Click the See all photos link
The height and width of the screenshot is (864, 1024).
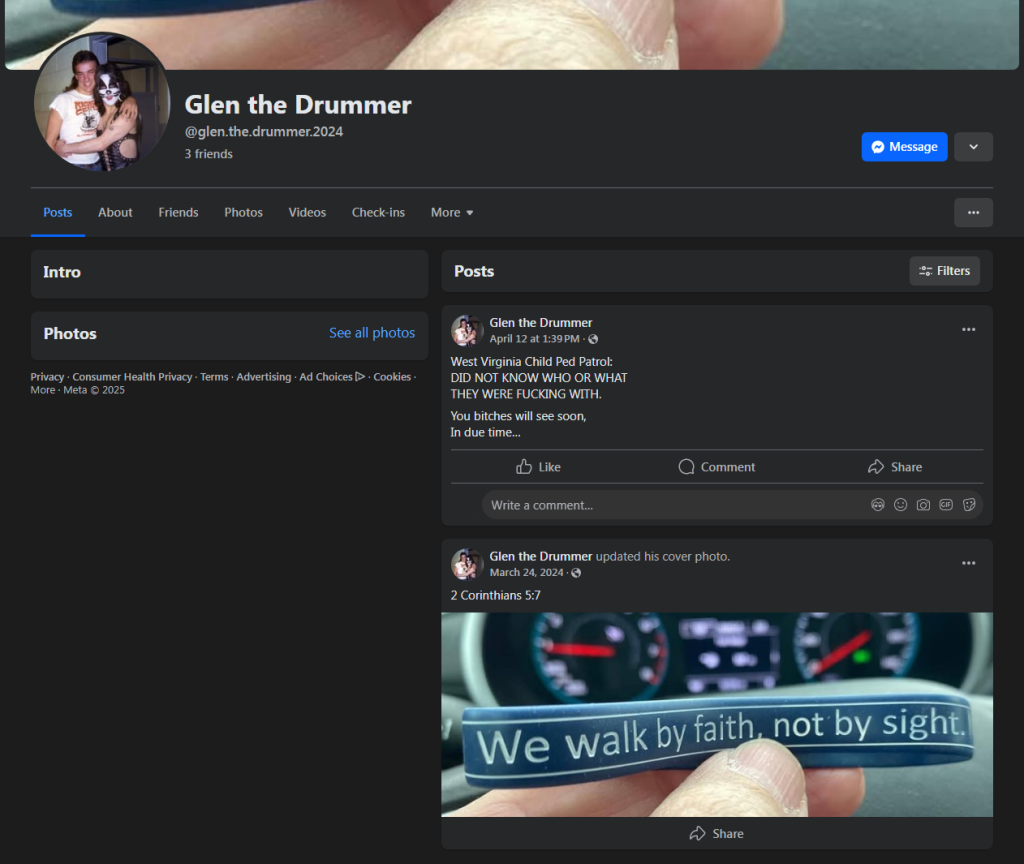coord(372,333)
